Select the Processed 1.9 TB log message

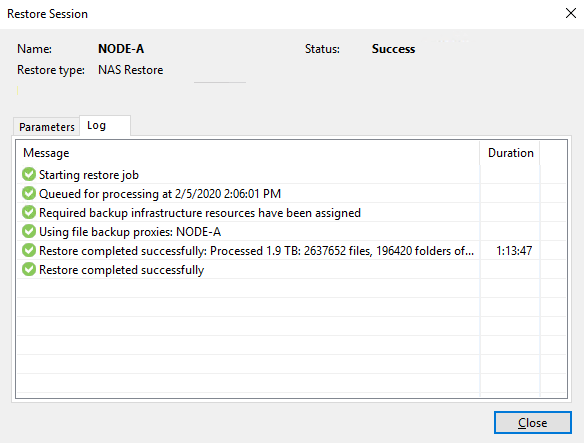256,251
